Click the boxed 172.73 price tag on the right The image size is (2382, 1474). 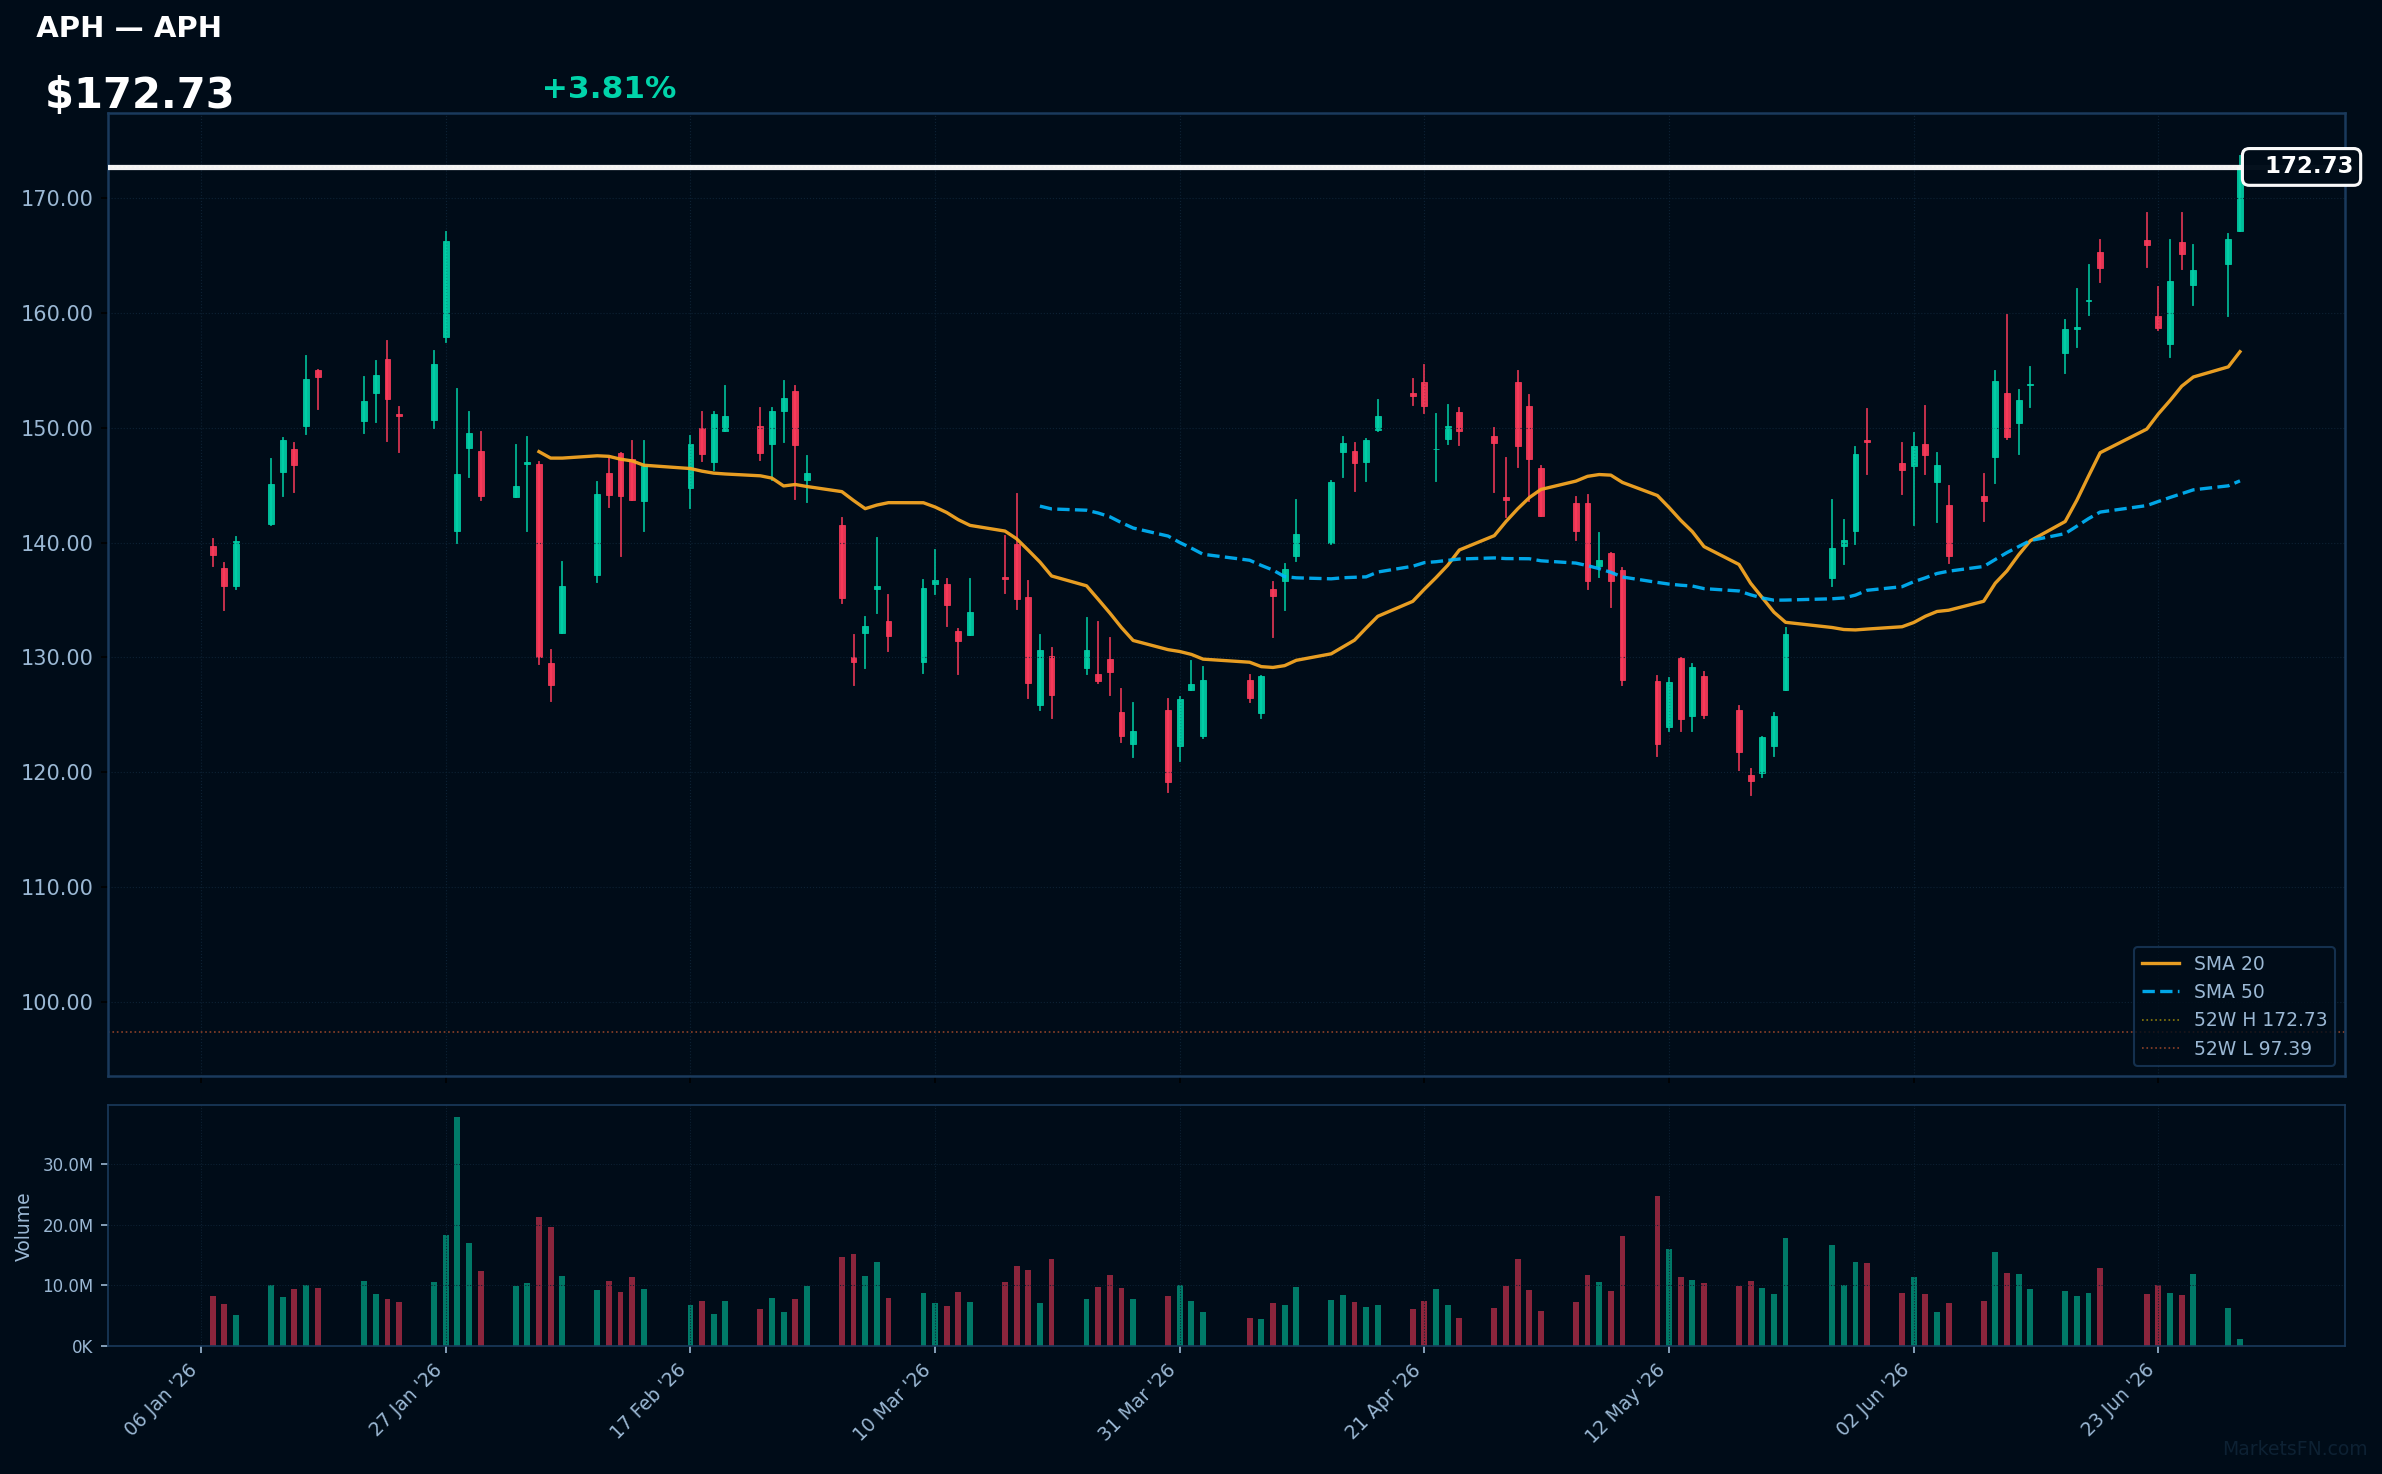(x=2301, y=166)
